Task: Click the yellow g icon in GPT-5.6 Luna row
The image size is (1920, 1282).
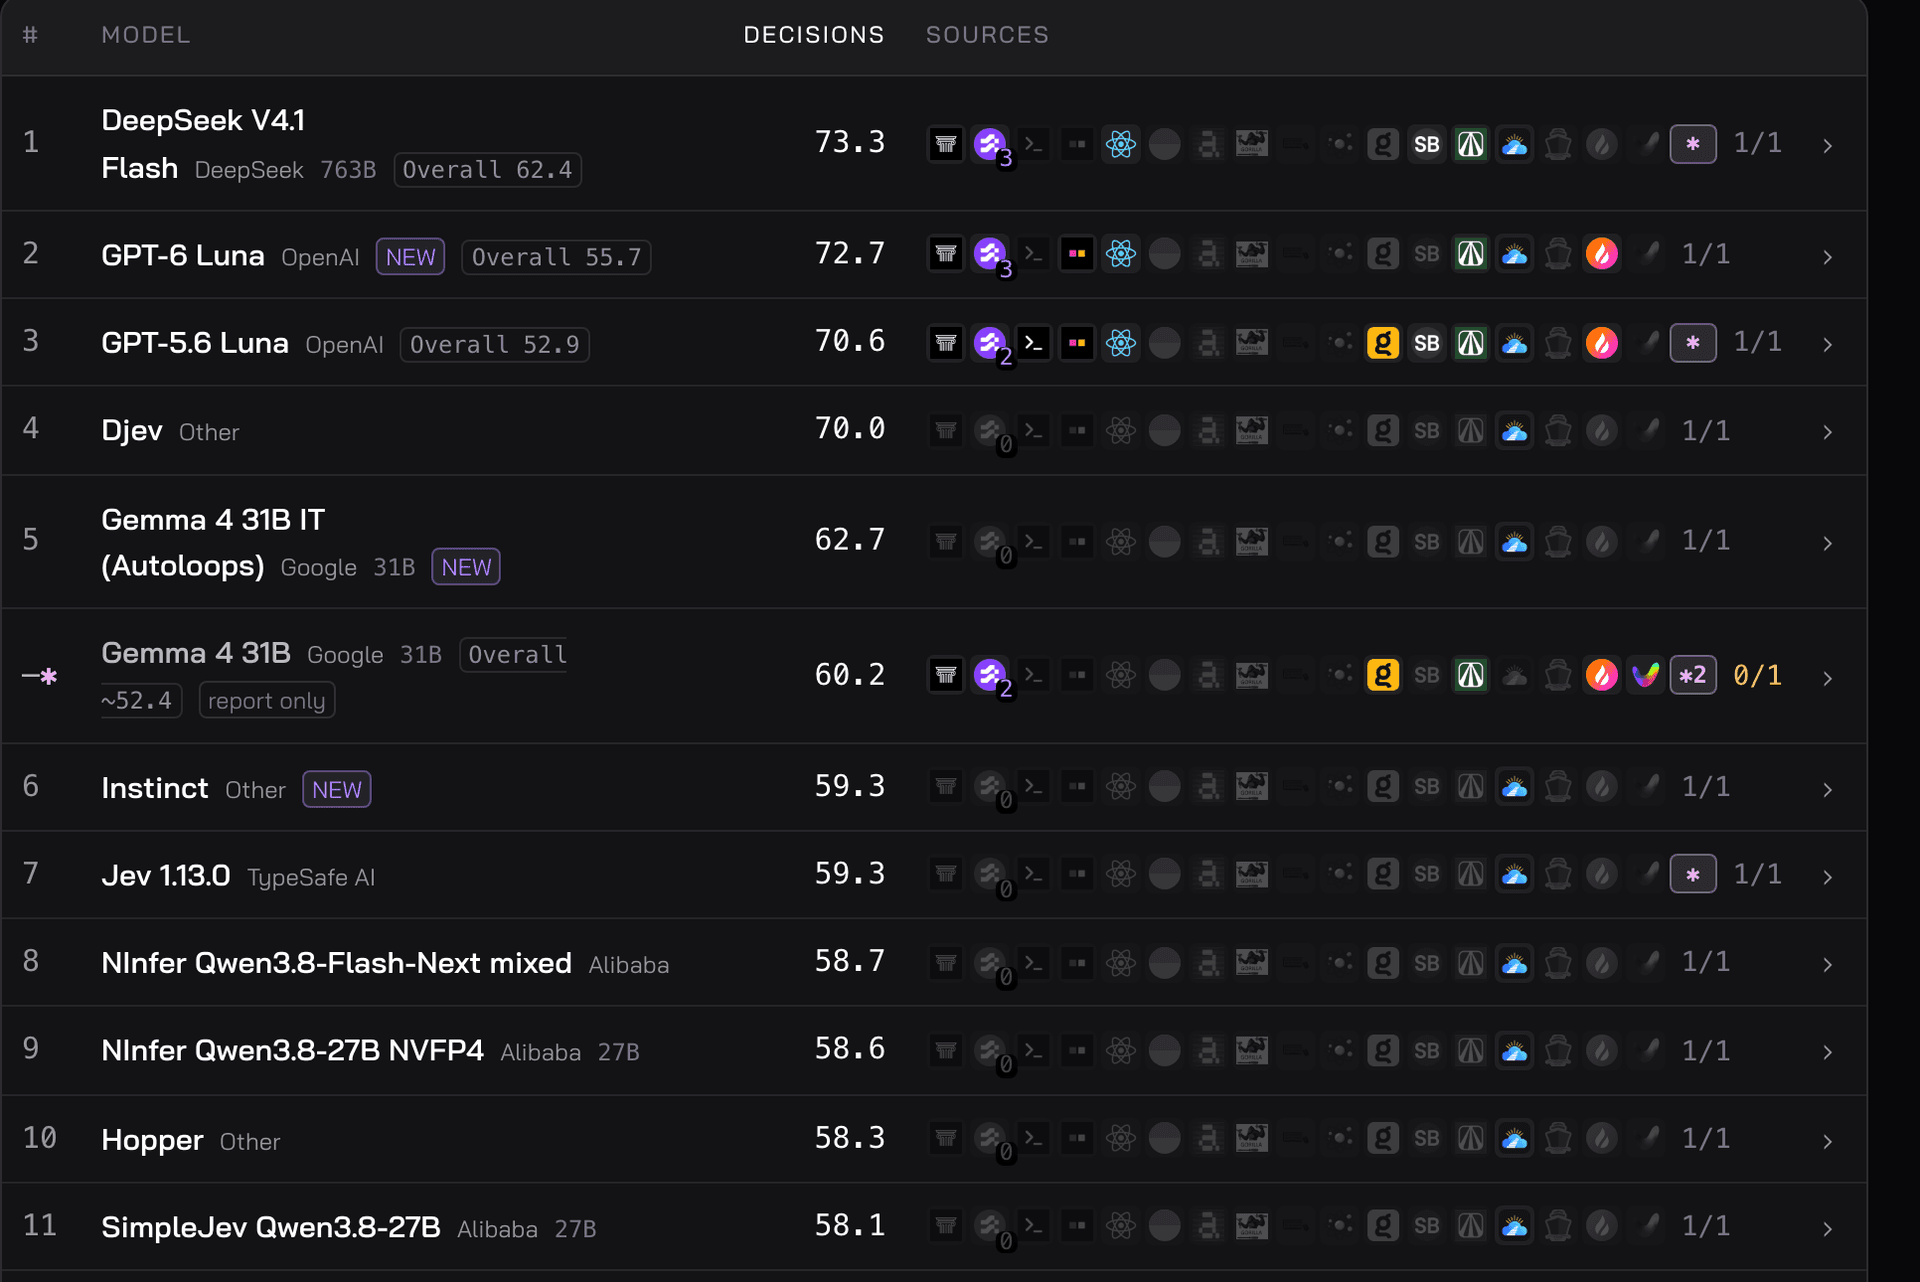Action: coord(1383,343)
